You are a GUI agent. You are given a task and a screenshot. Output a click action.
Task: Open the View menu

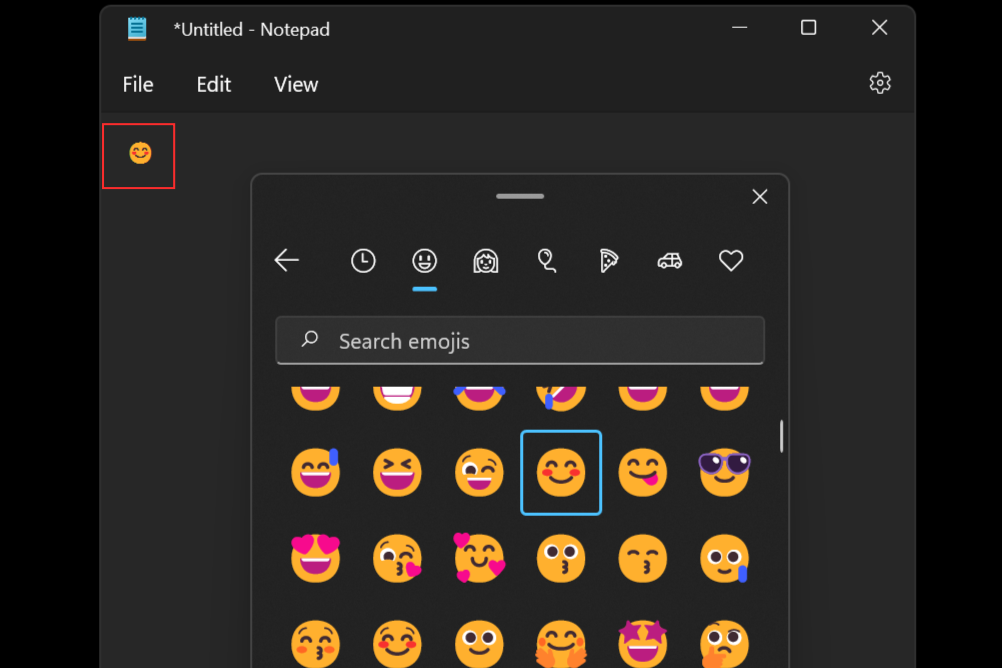296,85
